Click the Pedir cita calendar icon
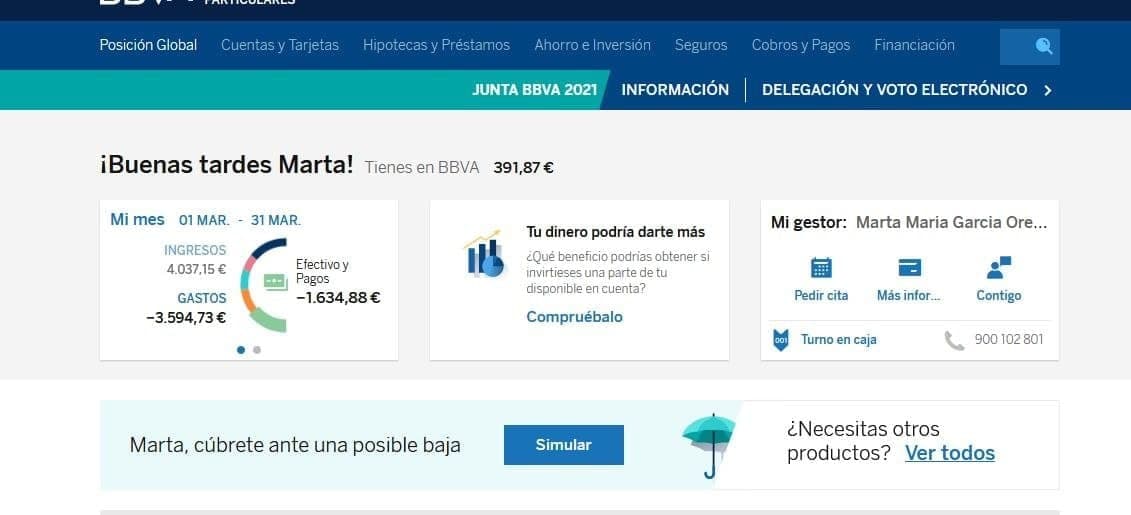 [x=821, y=267]
